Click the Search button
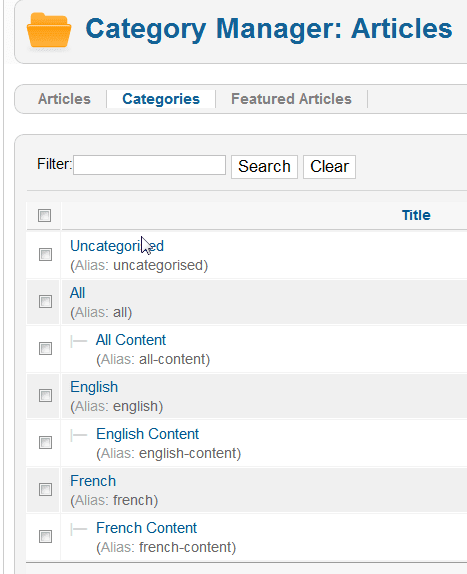Viewport: 467px width, 574px height. pyautogui.click(x=264, y=167)
